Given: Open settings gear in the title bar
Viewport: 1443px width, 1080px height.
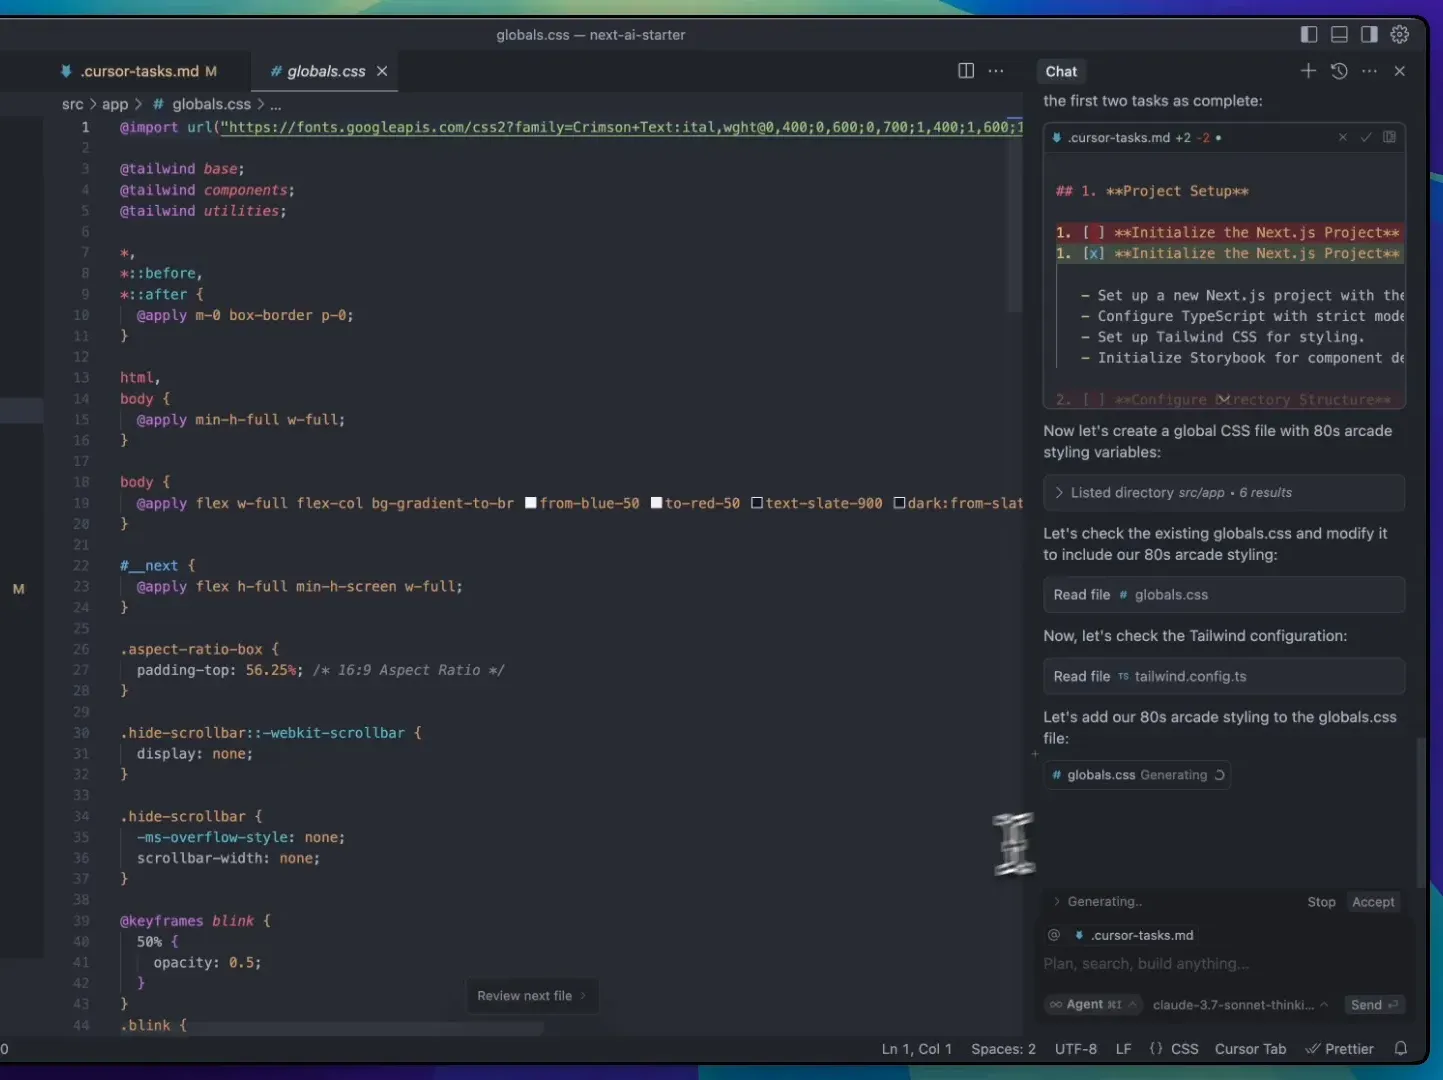Looking at the screenshot, I should 1400,34.
